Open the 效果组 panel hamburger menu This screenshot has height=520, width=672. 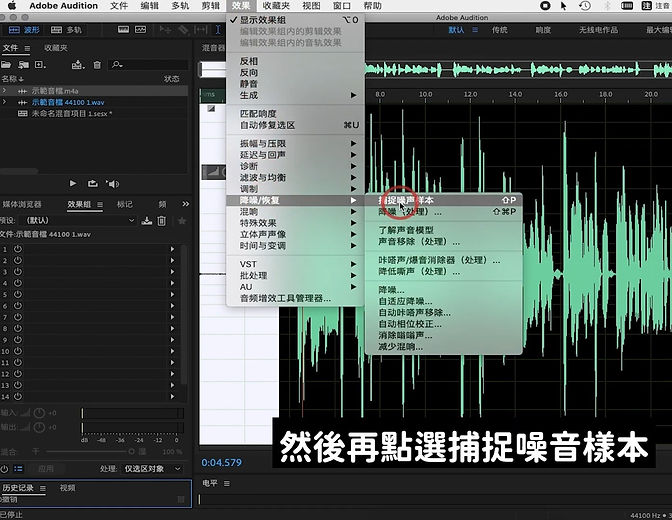point(100,204)
